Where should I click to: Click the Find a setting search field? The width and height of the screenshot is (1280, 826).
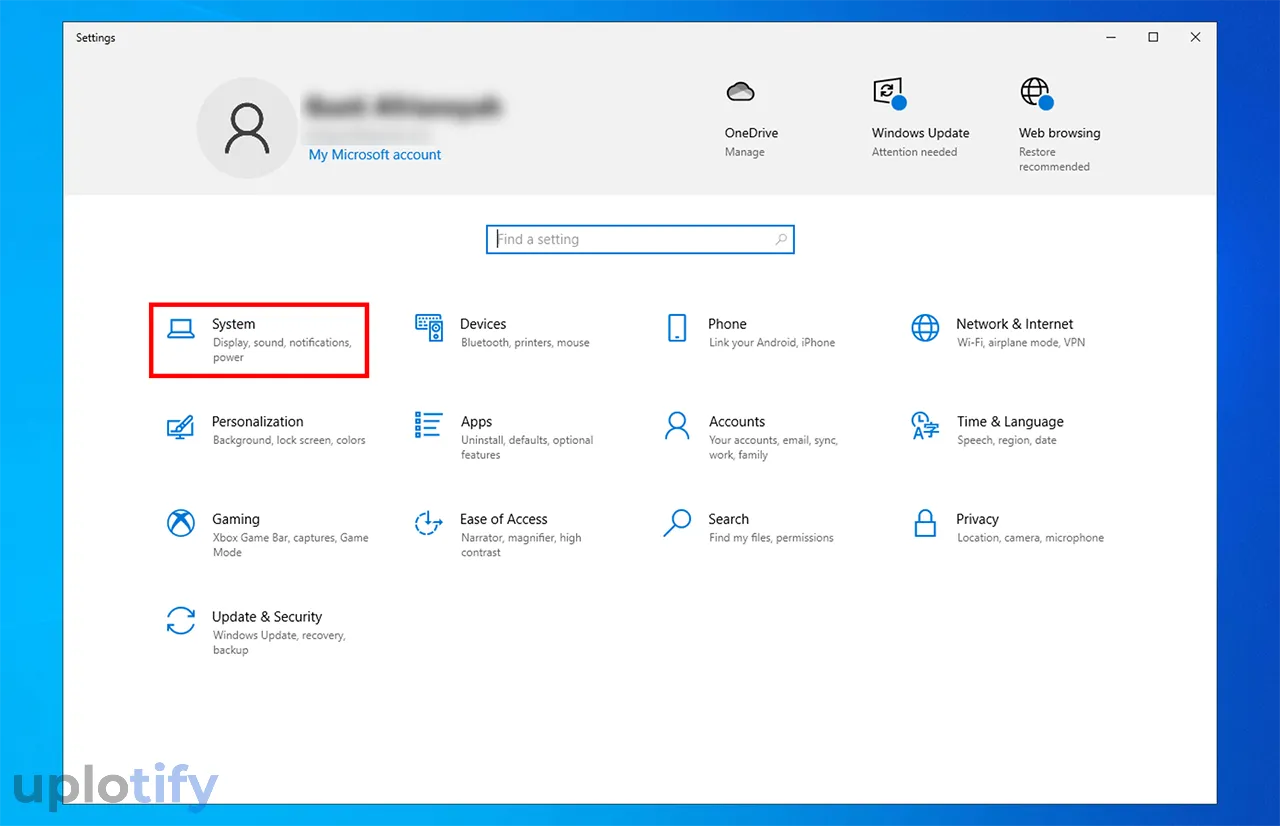point(640,240)
